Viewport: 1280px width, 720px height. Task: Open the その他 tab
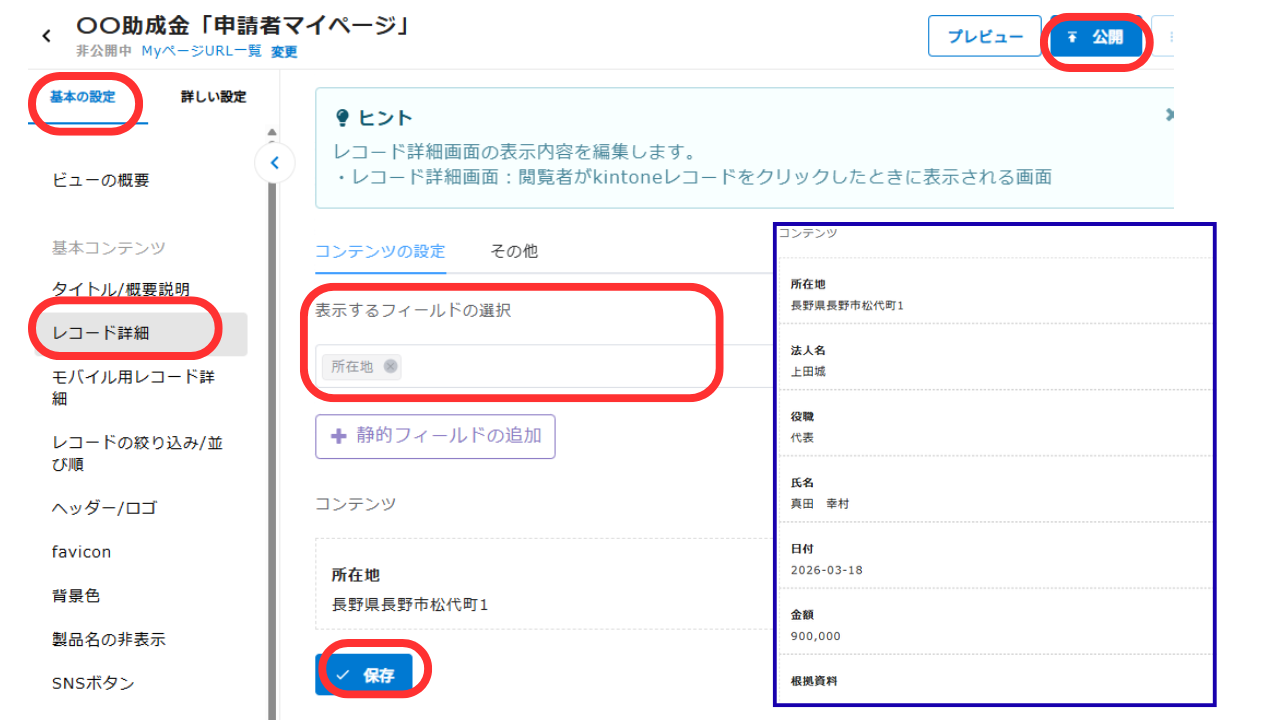coord(513,252)
